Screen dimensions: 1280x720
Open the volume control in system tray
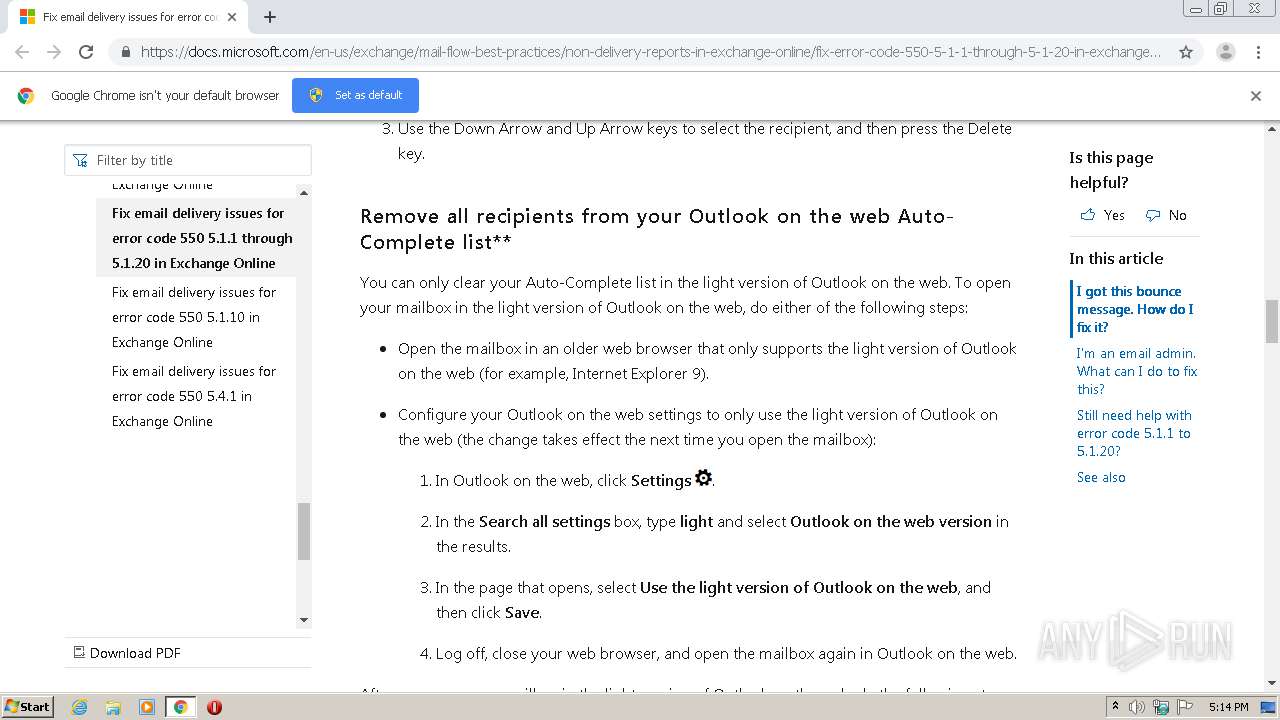click(x=1137, y=707)
